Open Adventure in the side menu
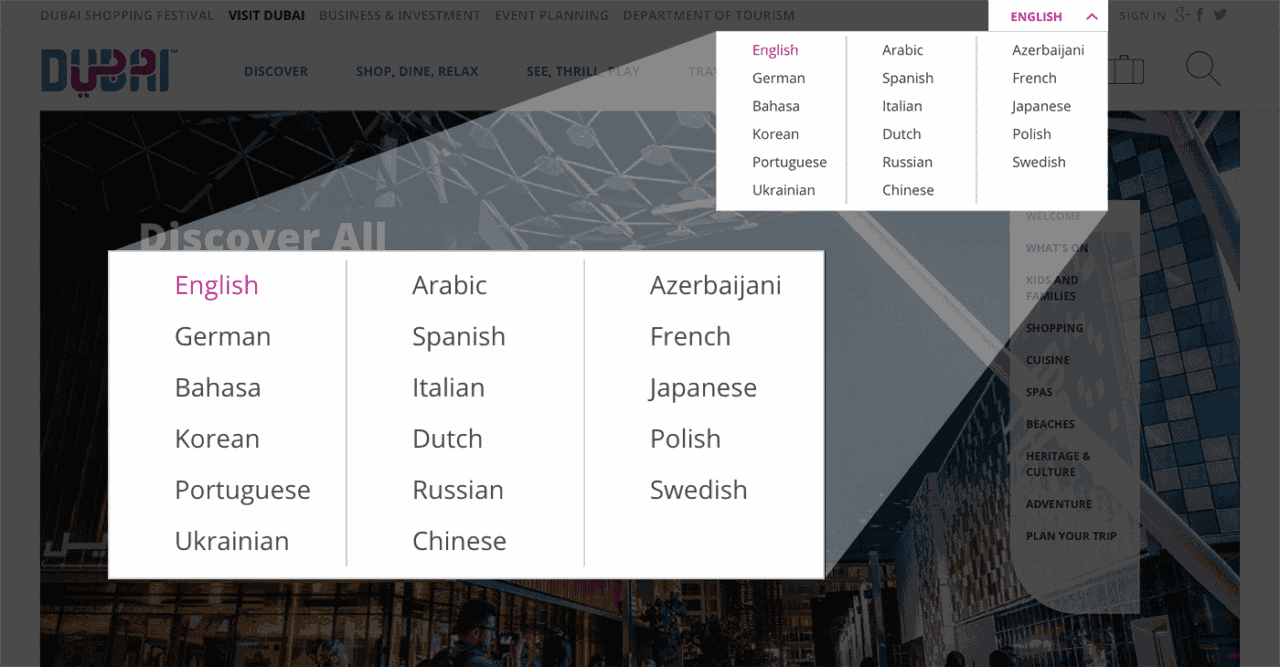This screenshot has width=1280, height=667. click(1059, 504)
